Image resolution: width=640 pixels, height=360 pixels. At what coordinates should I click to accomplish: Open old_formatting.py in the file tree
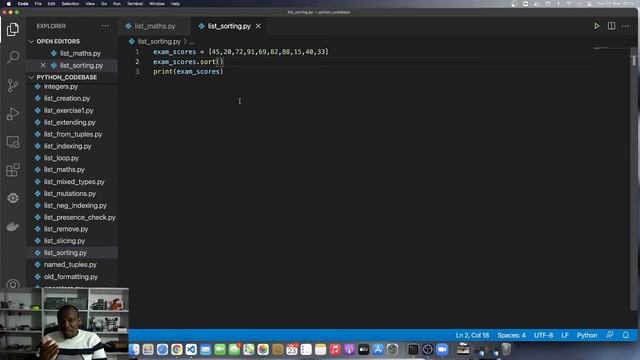click(71, 277)
